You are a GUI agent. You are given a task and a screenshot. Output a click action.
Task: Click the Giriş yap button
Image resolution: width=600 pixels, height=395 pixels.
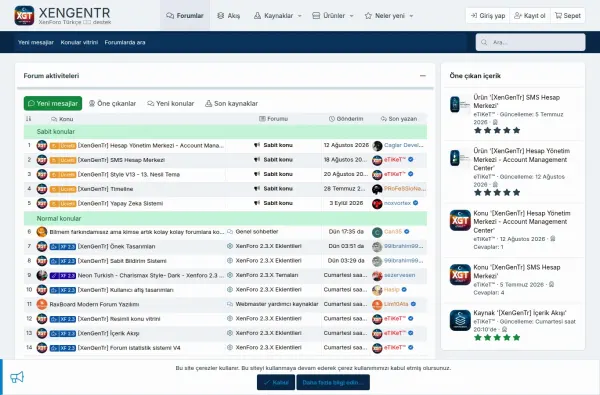click(488, 16)
